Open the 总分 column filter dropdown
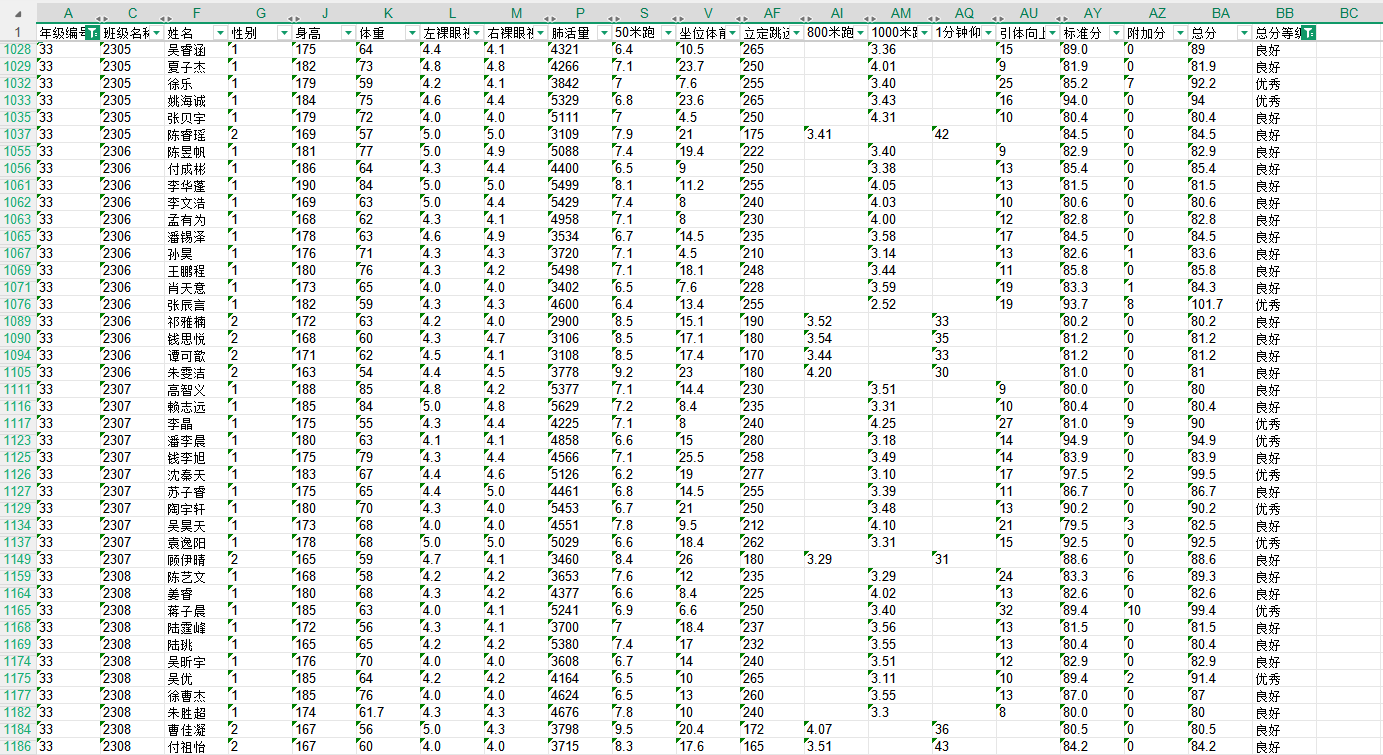The height and width of the screenshot is (755, 1383). (1243, 33)
